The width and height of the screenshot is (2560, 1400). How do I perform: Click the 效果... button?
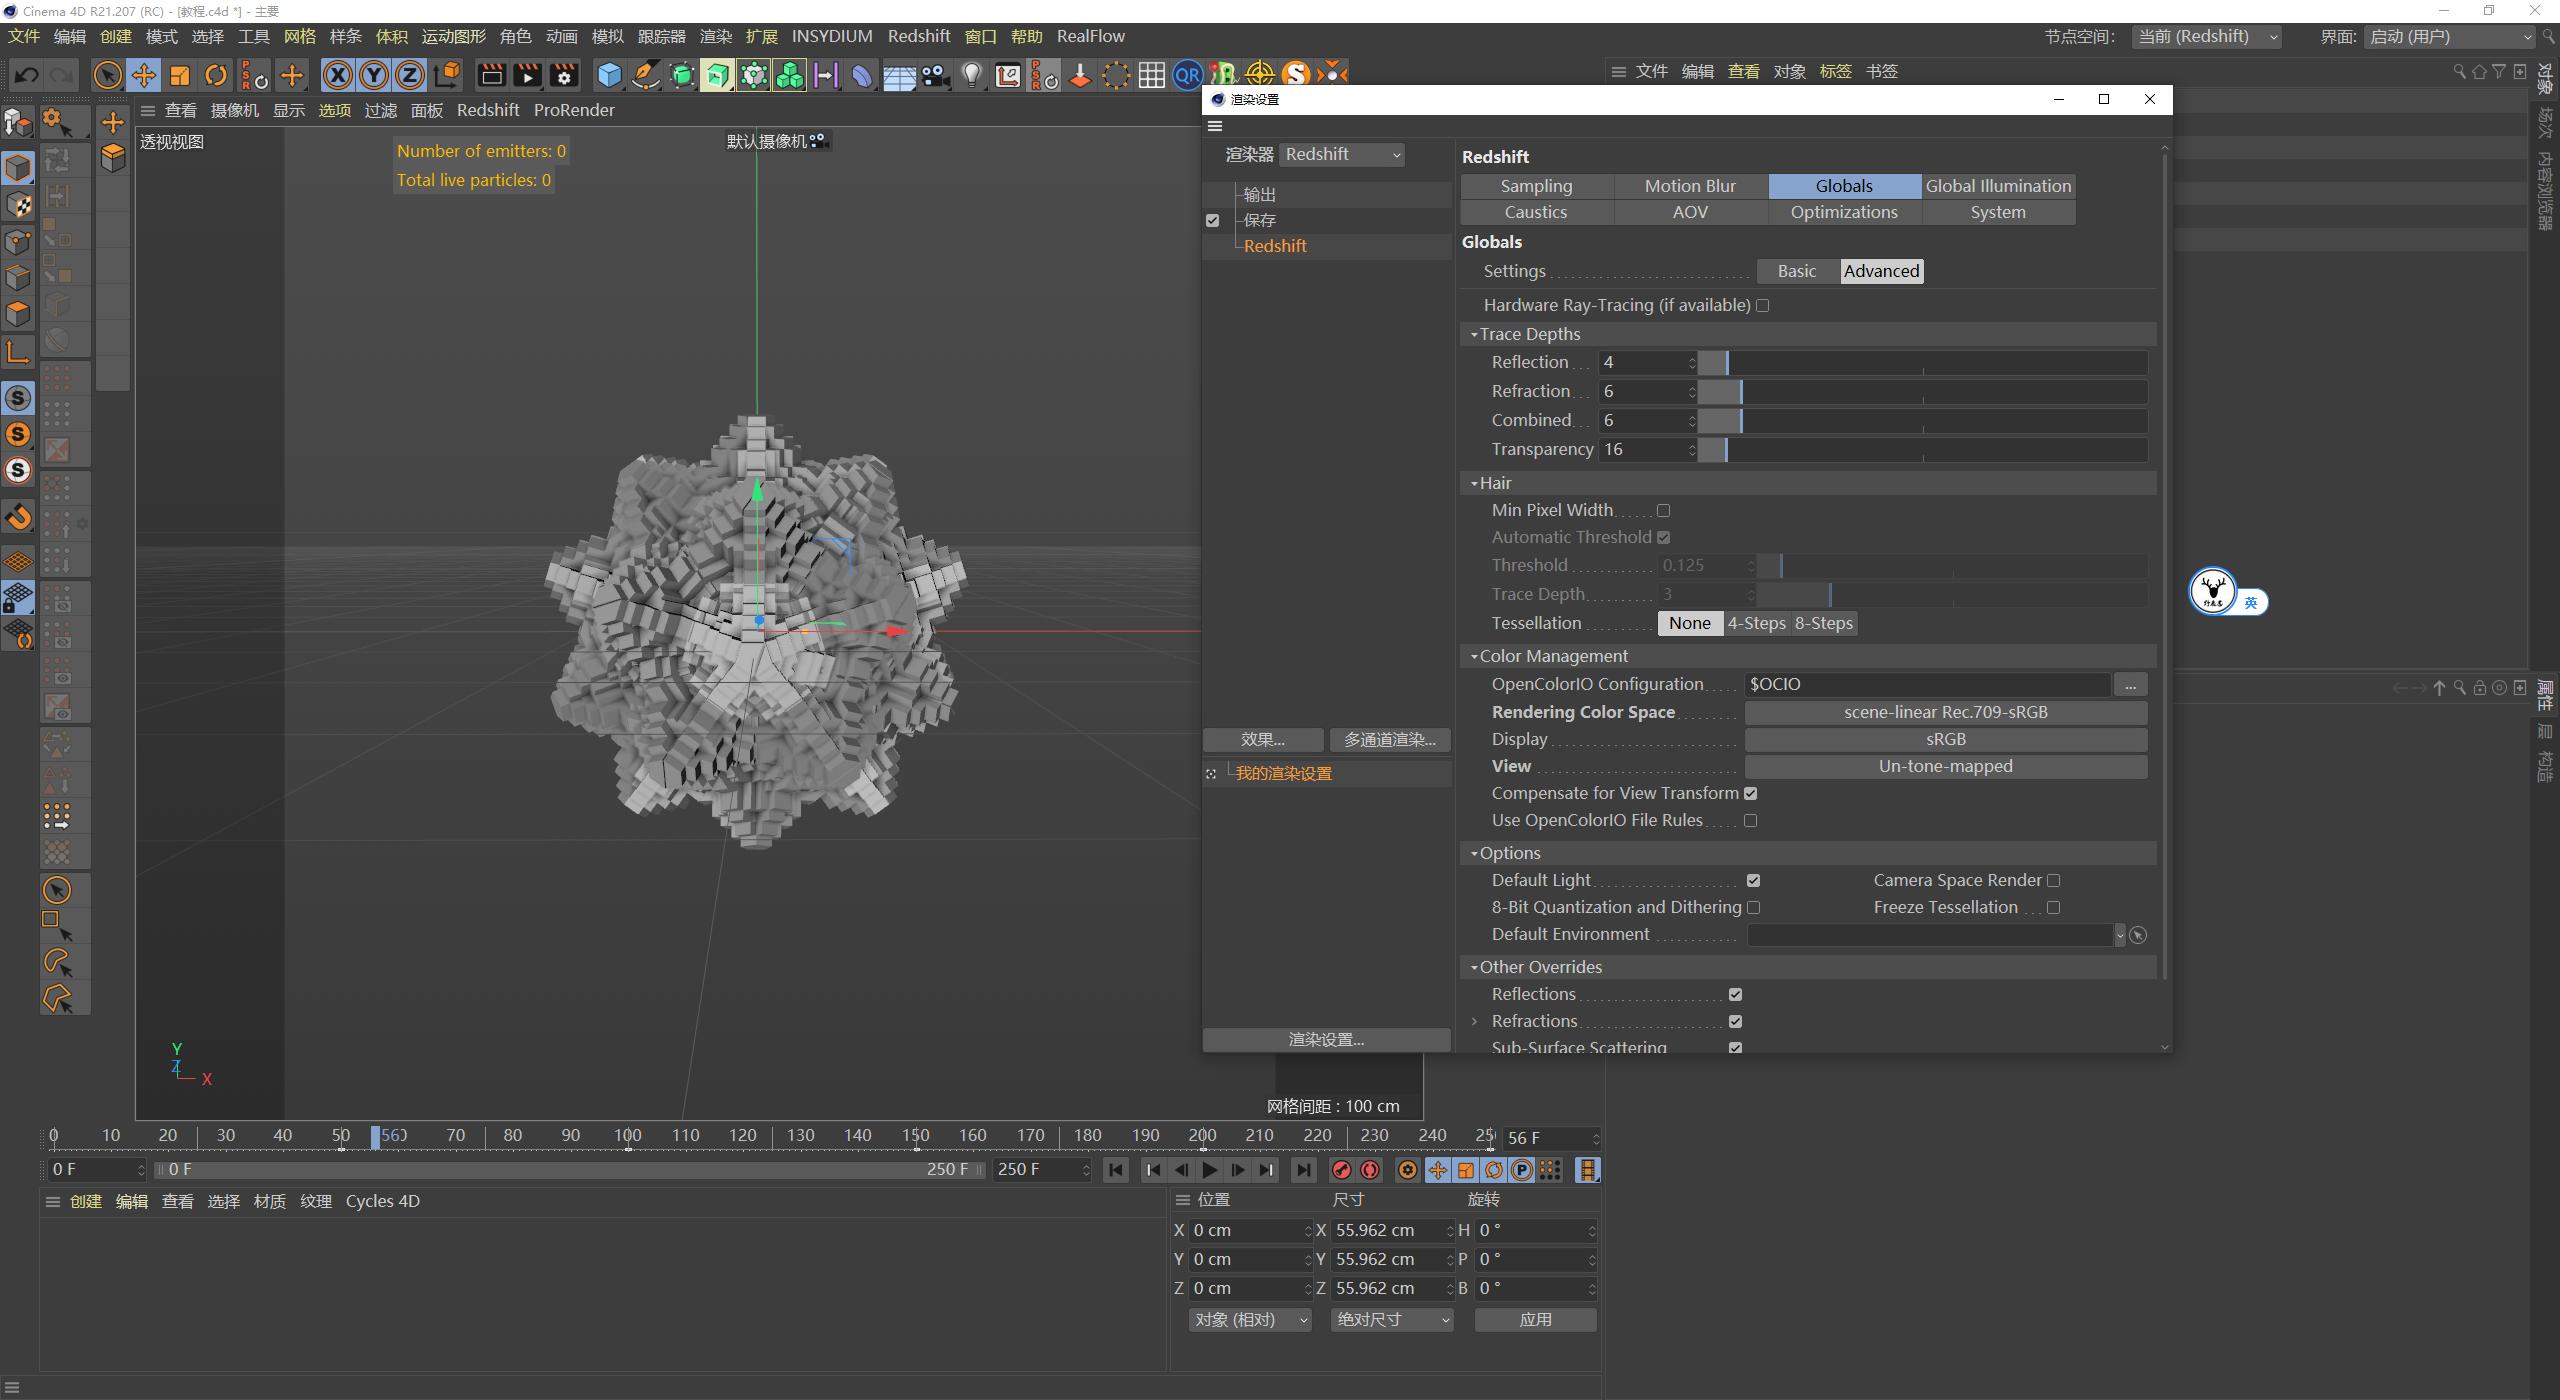(x=1262, y=739)
